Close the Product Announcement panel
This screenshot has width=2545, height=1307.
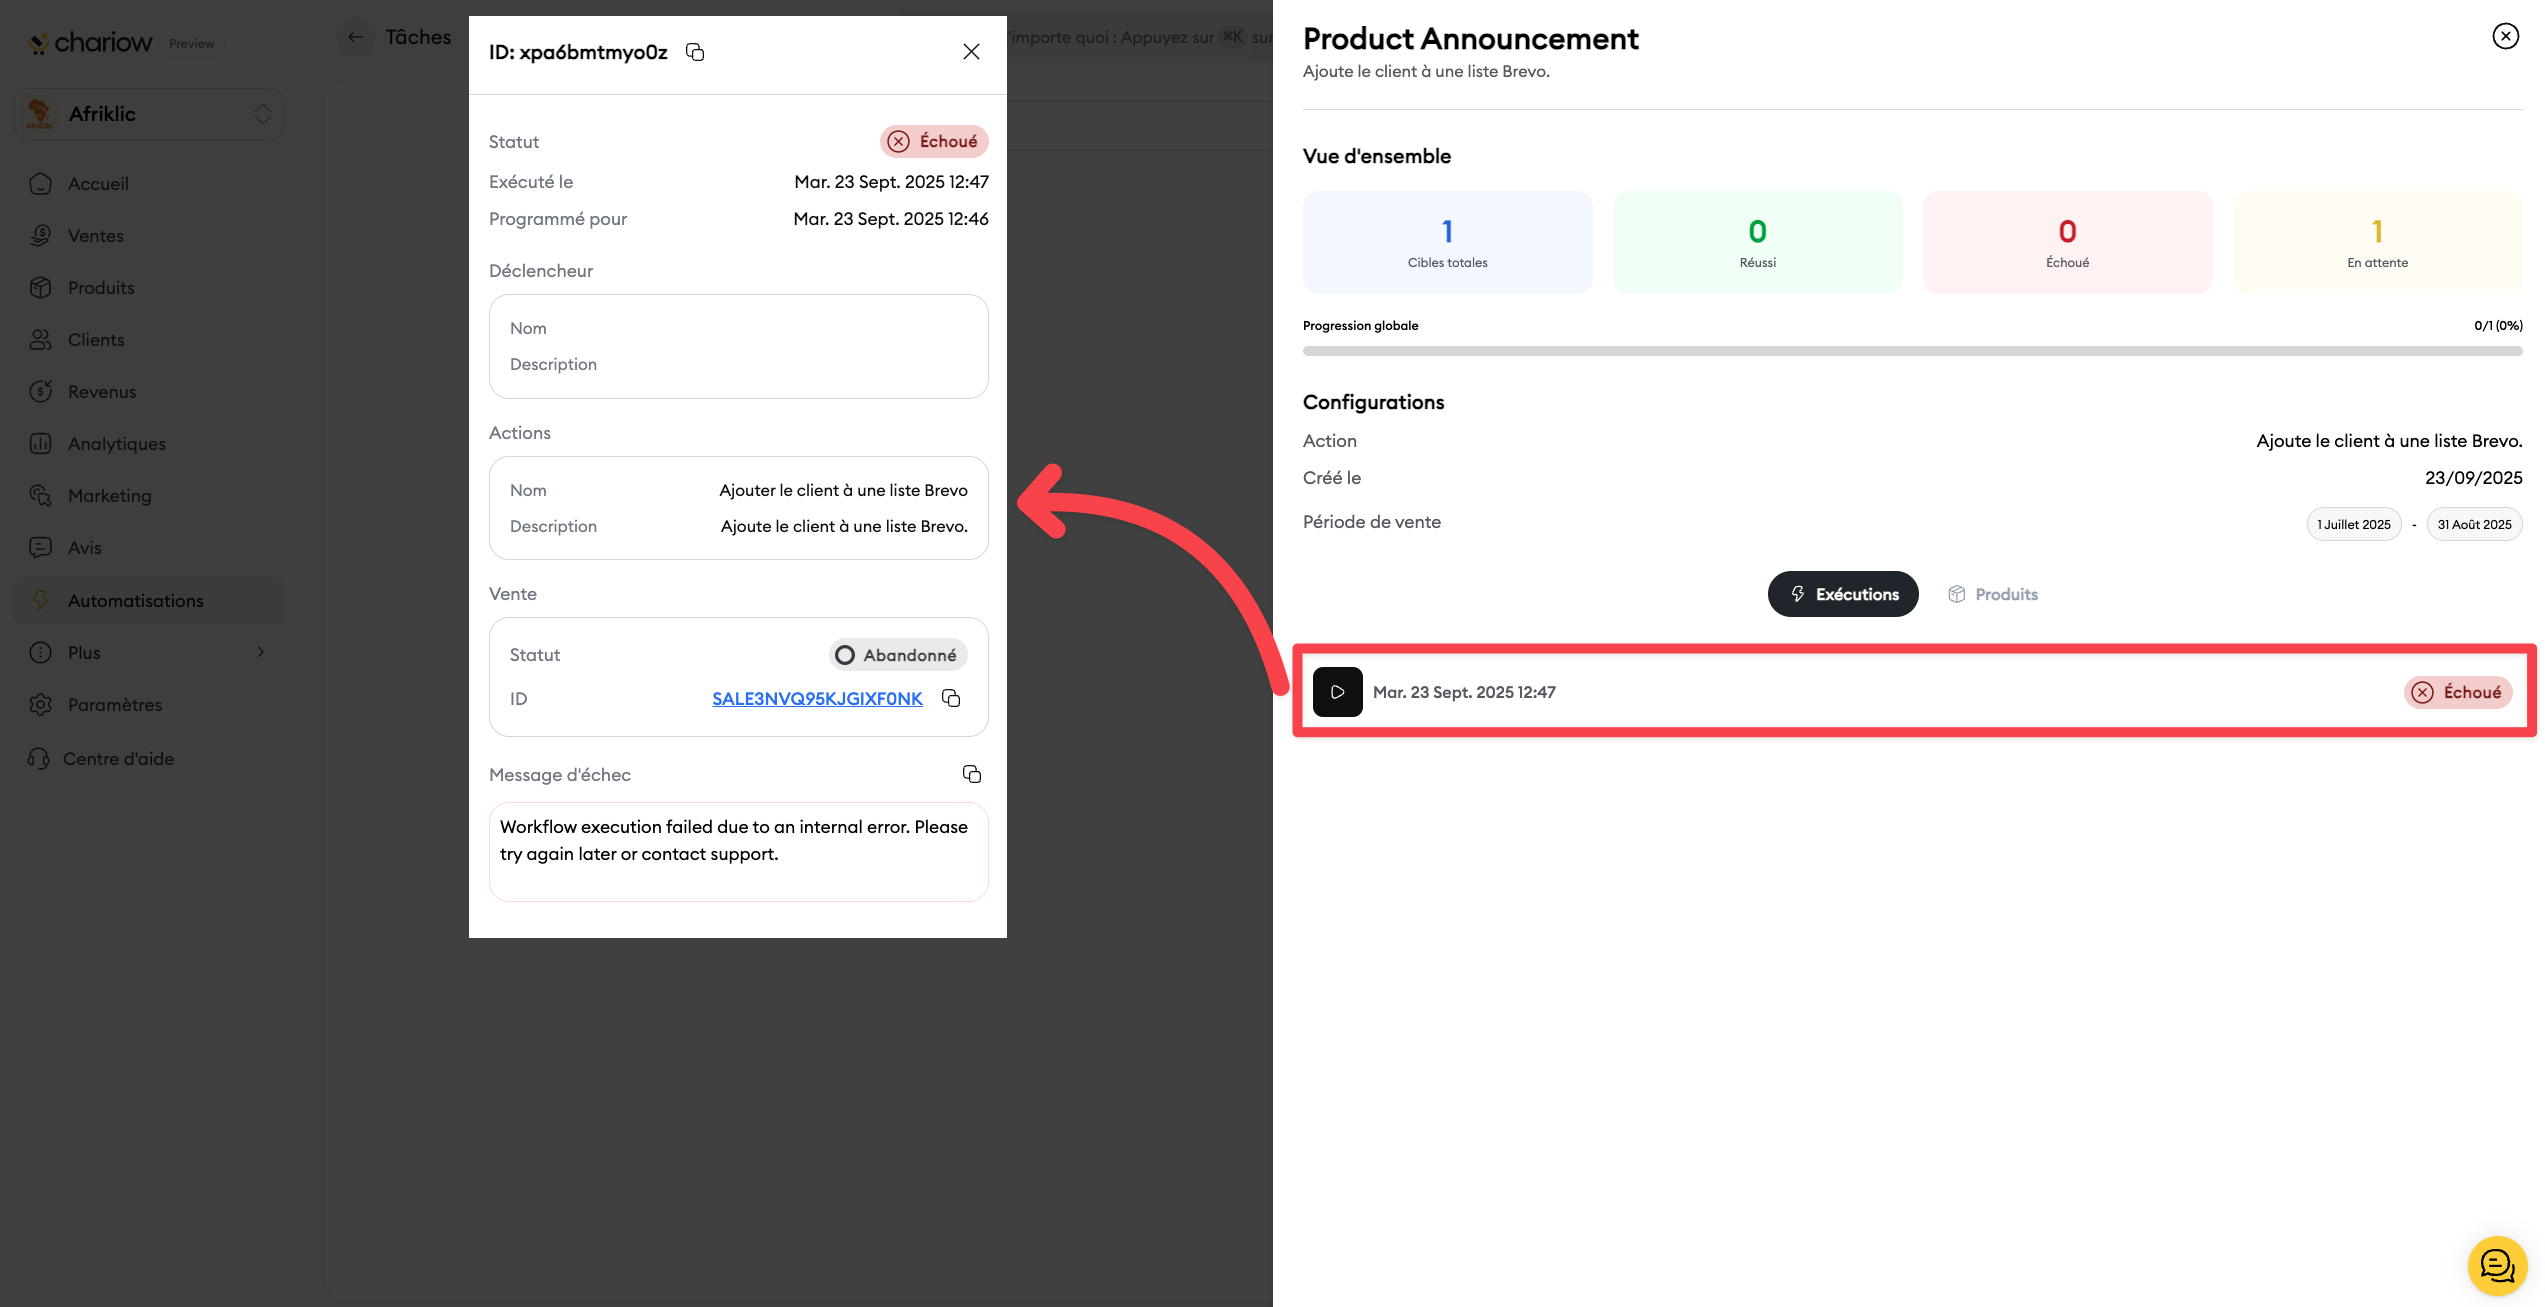pyautogui.click(x=2504, y=37)
